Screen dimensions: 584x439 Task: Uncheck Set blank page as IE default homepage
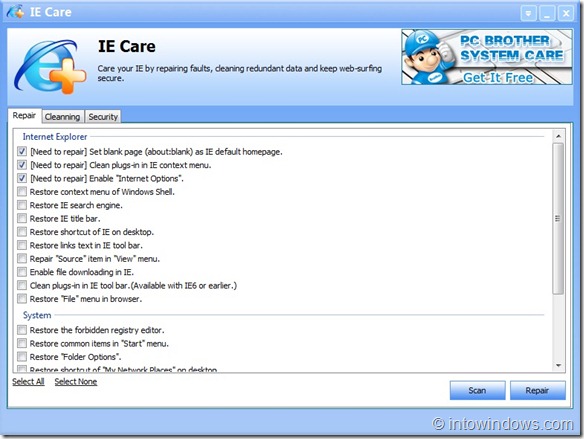click(x=22, y=151)
